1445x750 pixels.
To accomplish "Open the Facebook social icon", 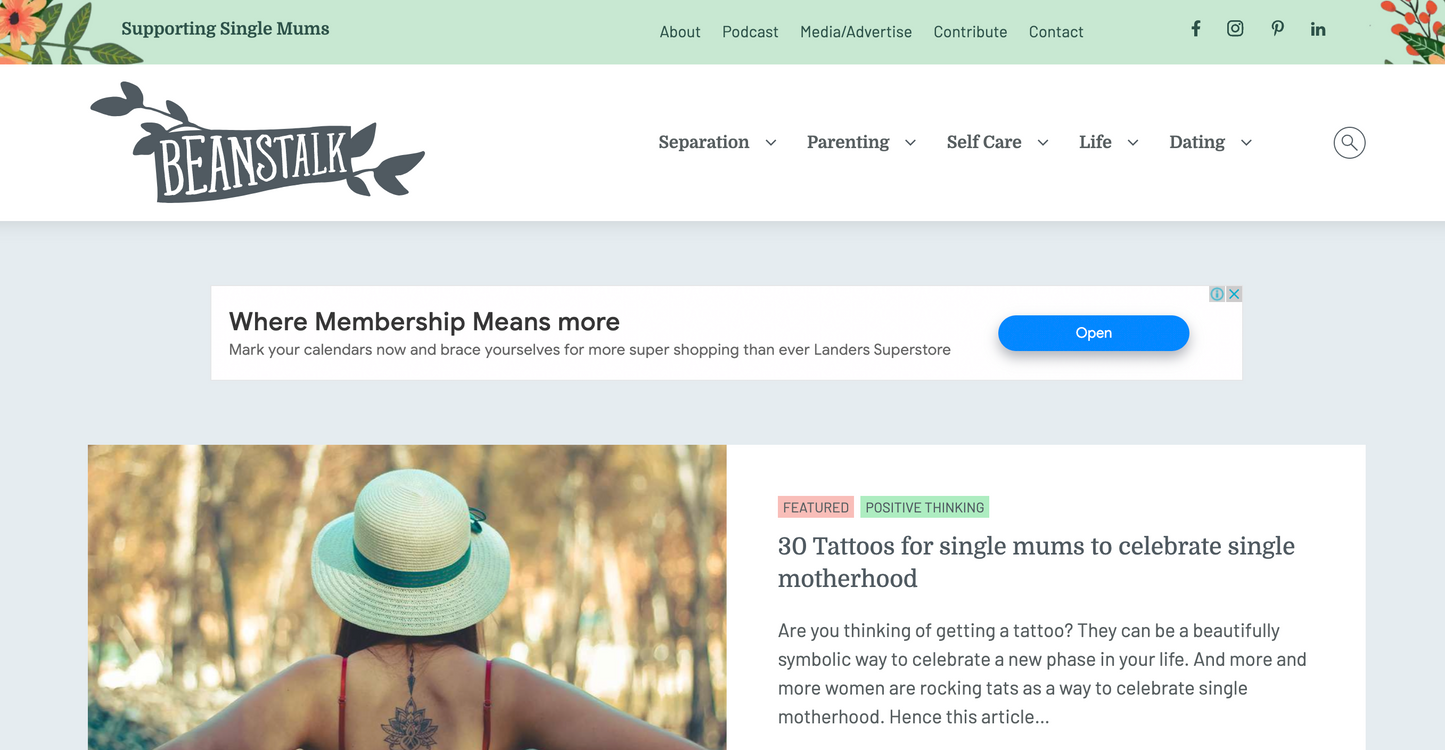I will point(1195,29).
